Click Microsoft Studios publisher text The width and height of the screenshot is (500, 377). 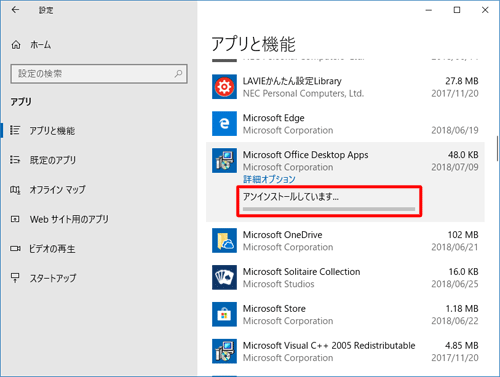(x=278, y=284)
